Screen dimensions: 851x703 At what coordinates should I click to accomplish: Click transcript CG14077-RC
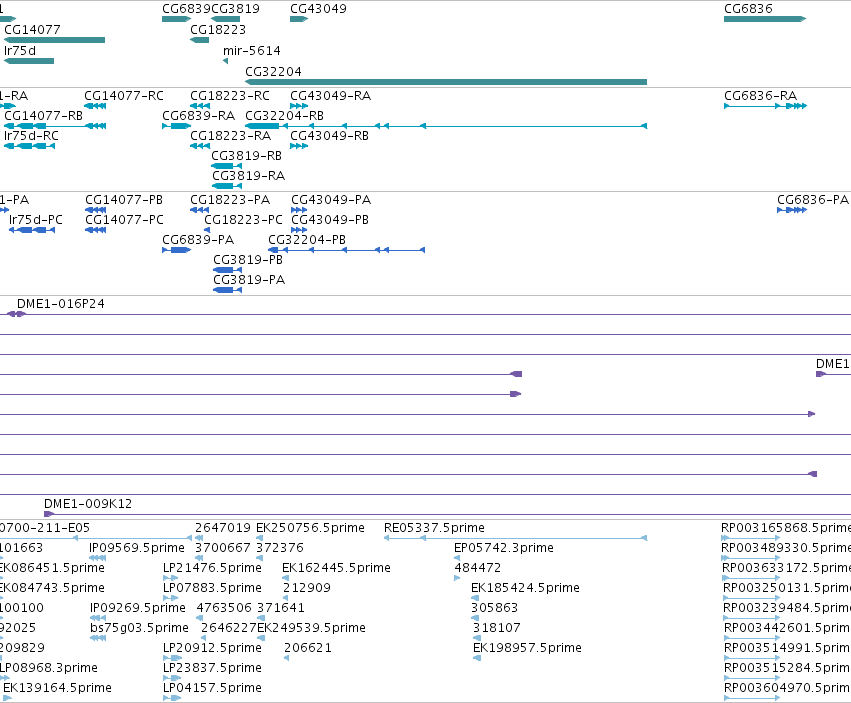coord(96,106)
